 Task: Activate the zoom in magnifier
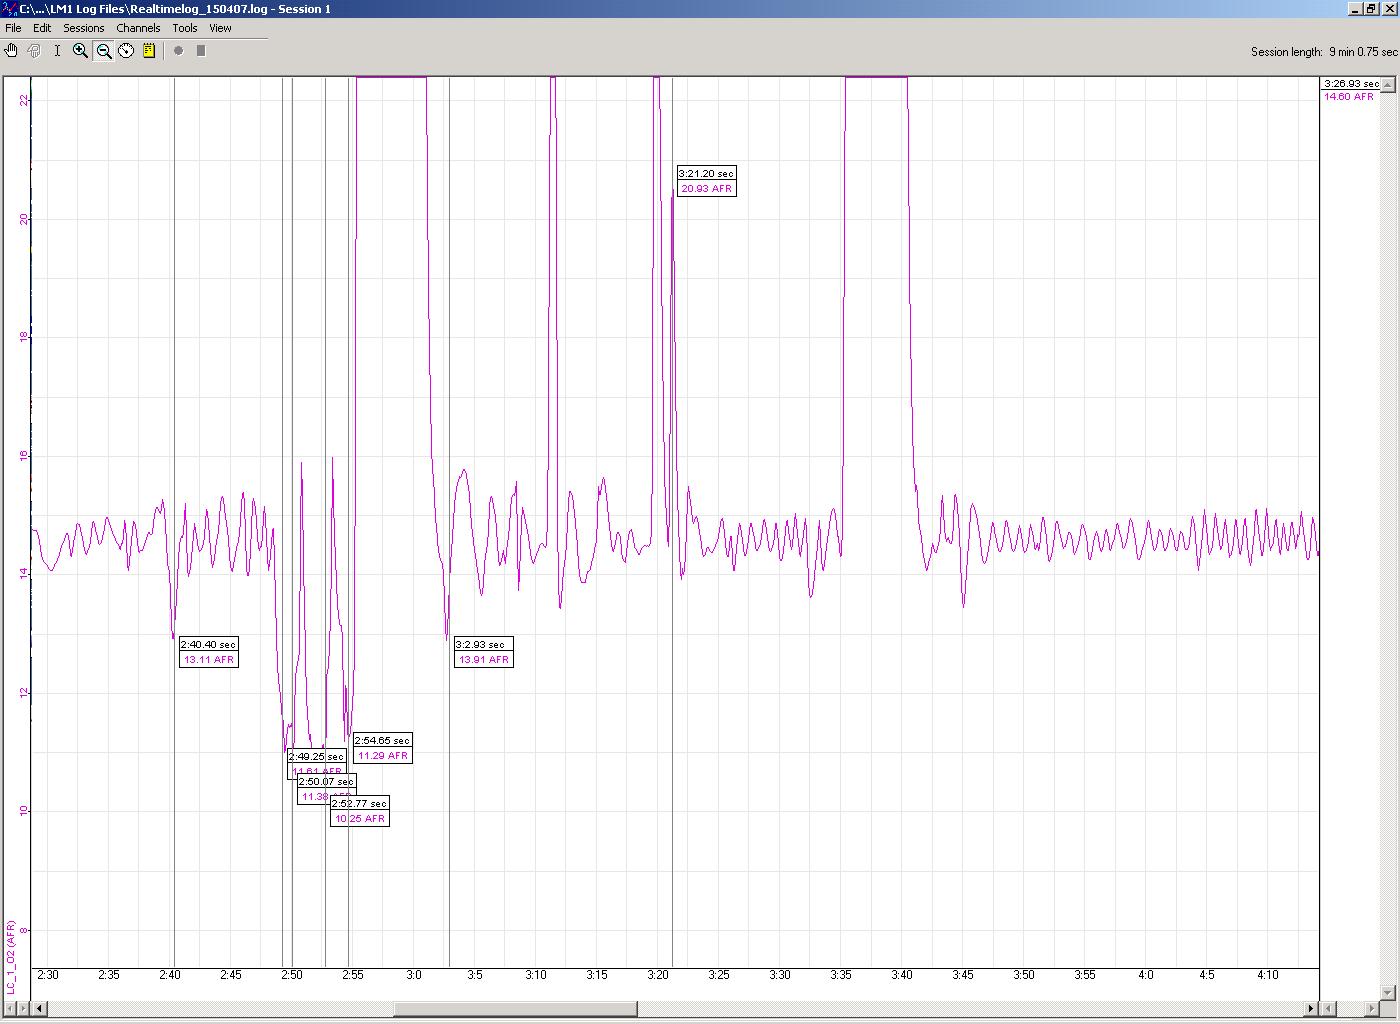pyautogui.click(x=80, y=51)
